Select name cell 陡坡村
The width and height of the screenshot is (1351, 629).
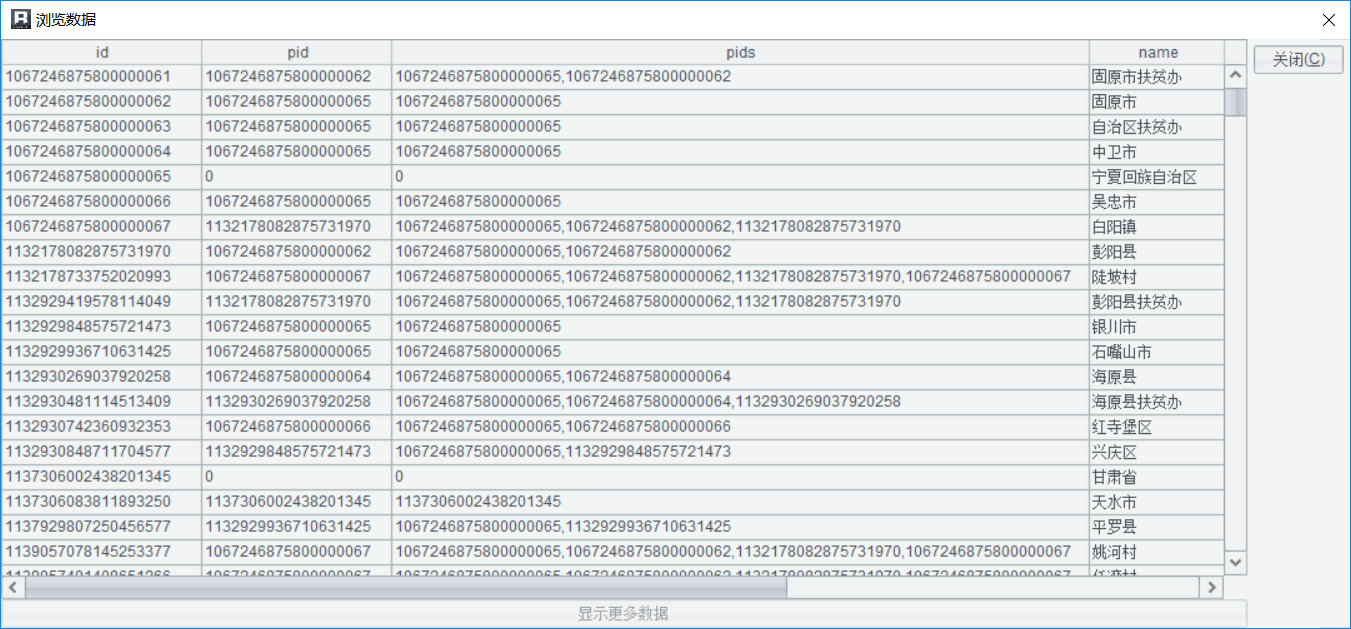click(x=1157, y=277)
